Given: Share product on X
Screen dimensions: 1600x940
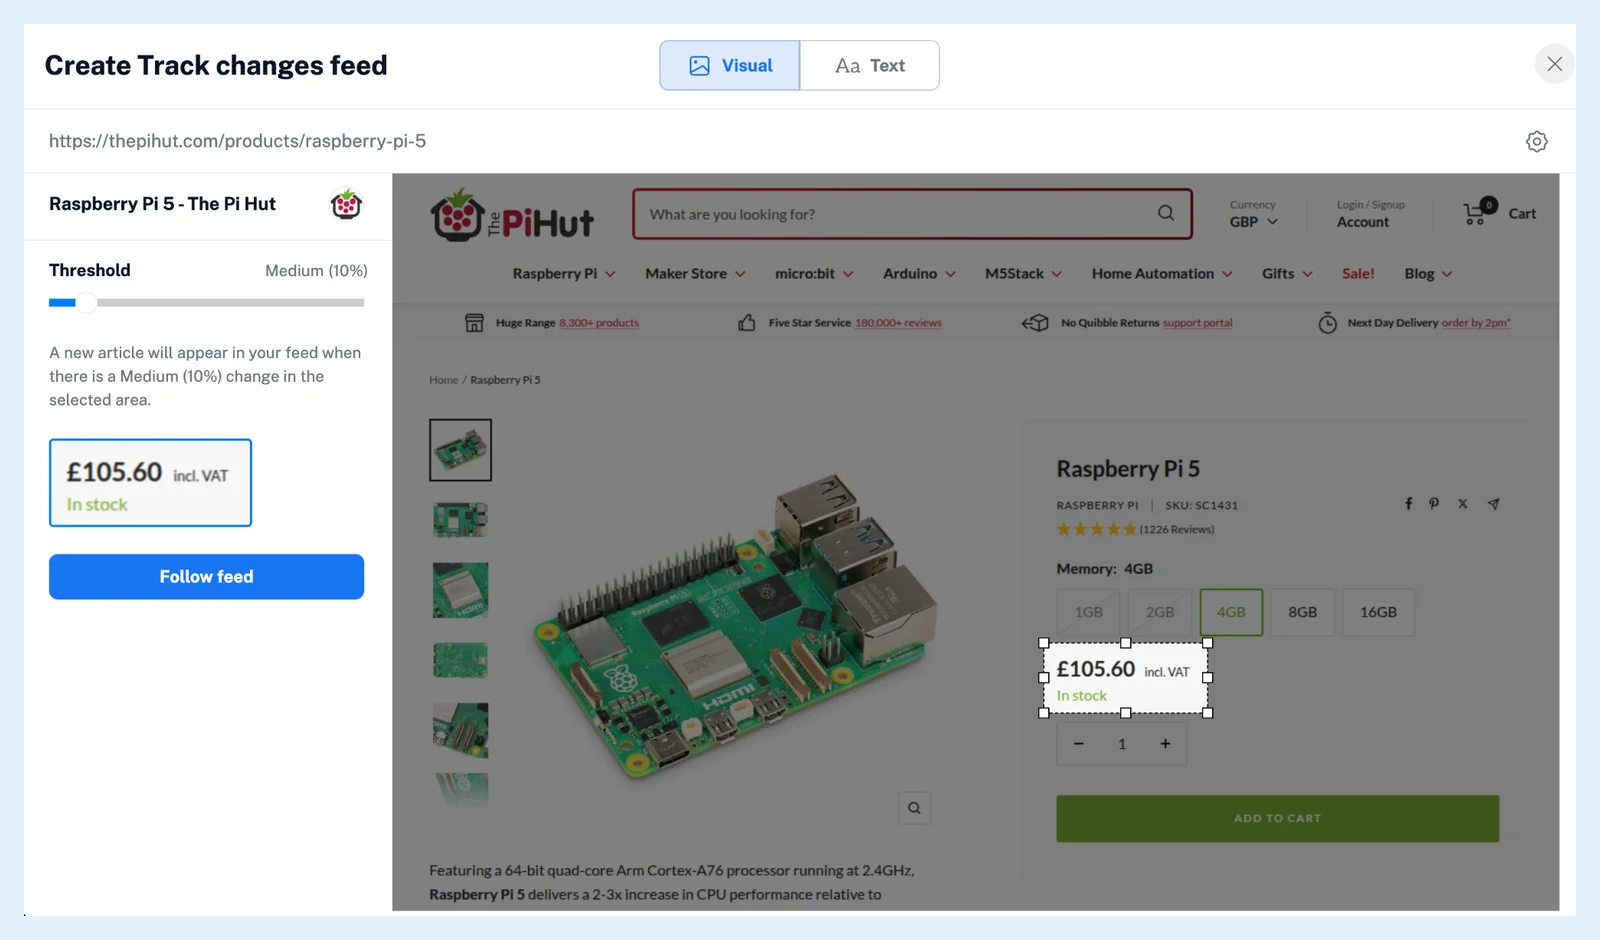Looking at the screenshot, I should (1463, 504).
